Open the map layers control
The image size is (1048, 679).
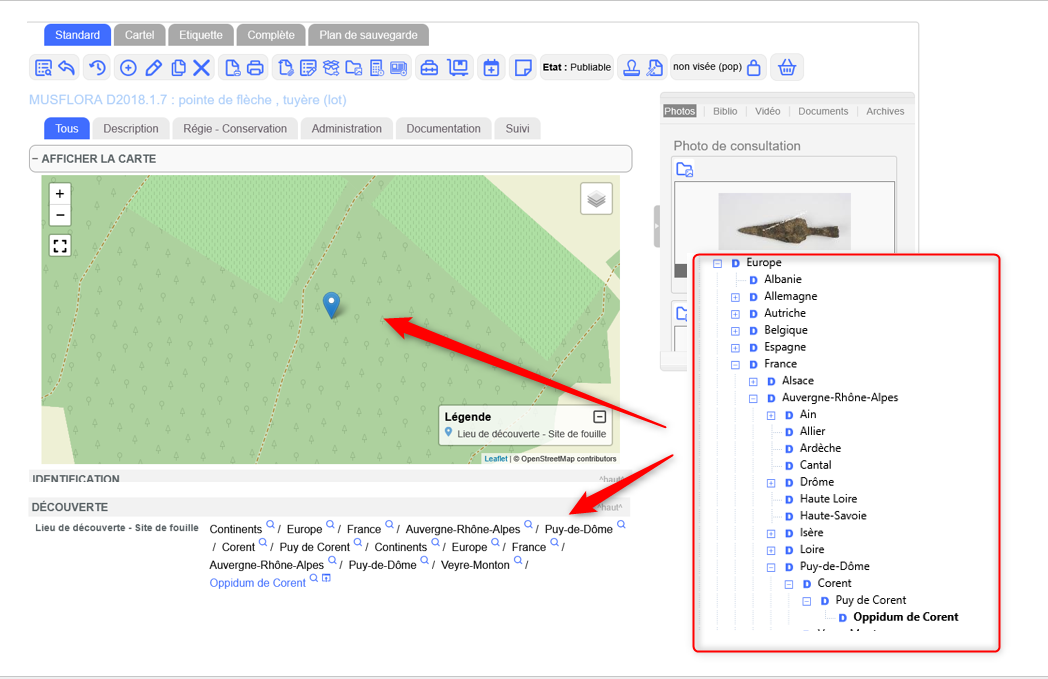(x=596, y=199)
